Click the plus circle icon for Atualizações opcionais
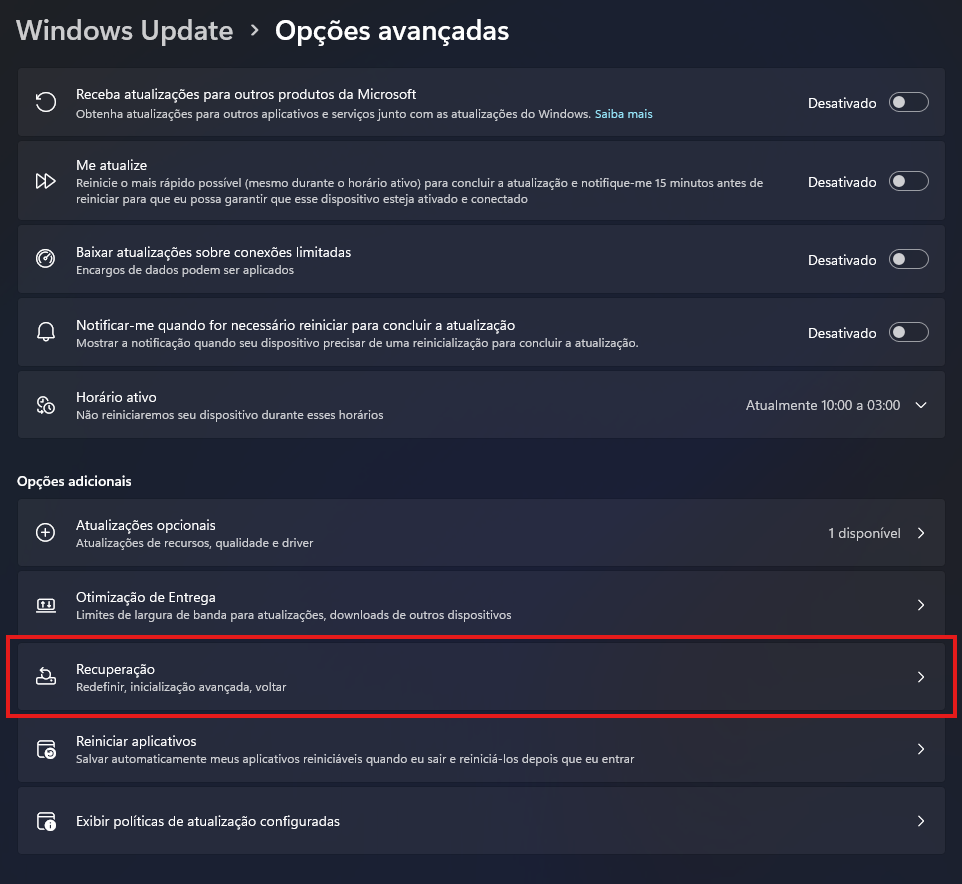 (x=45, y=533)
